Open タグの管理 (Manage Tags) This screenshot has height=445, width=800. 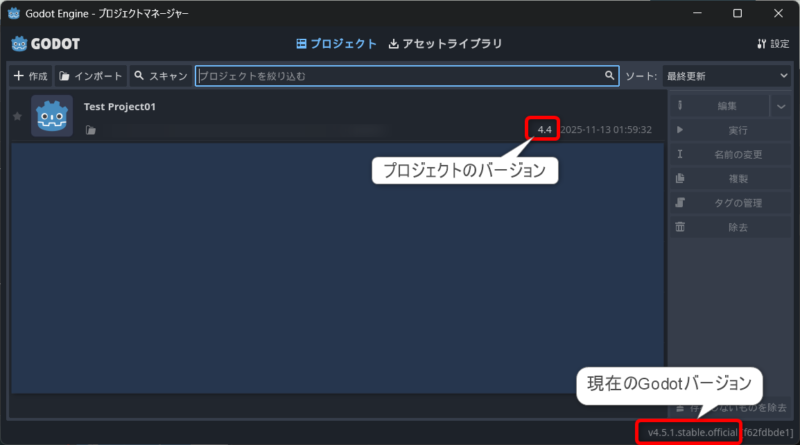pyautogui.click(x=727, y=203)
